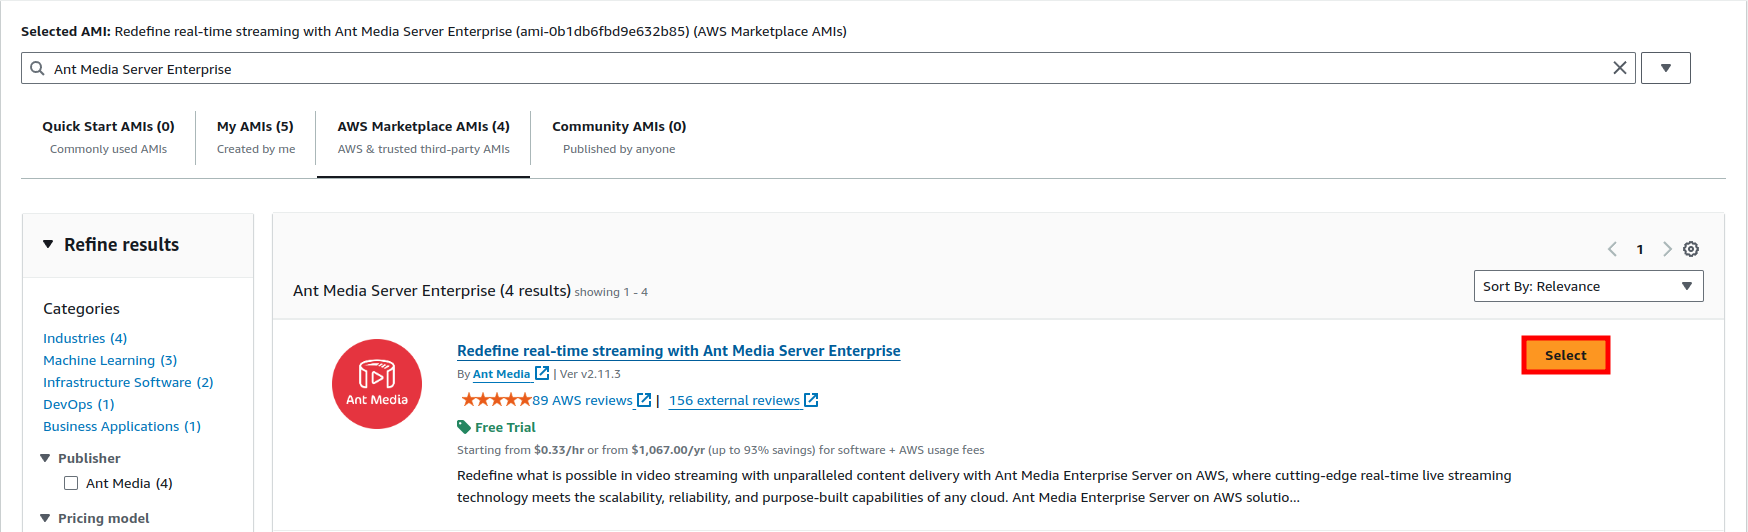
Task: Click the Categories heading
Action: point(81,309)
